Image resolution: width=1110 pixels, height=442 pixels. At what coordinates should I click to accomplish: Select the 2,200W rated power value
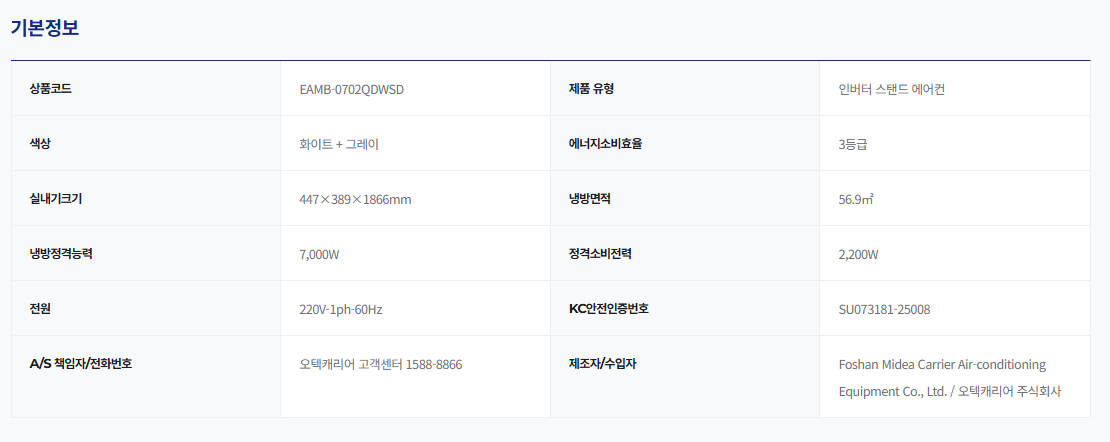tap(858, 255)
